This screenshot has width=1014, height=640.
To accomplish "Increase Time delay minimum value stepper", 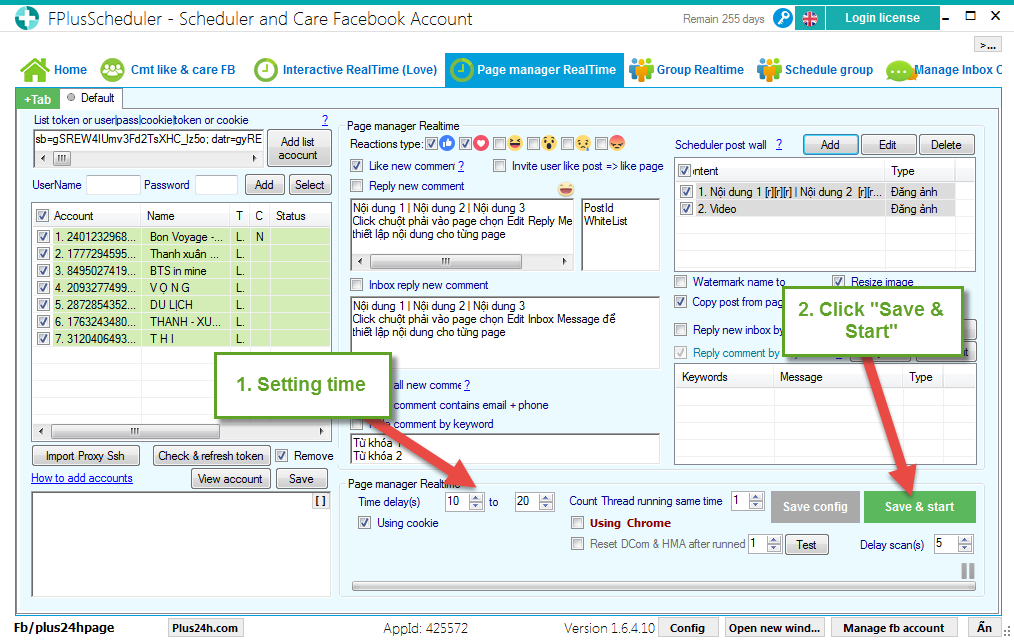I will click(476, 498).
